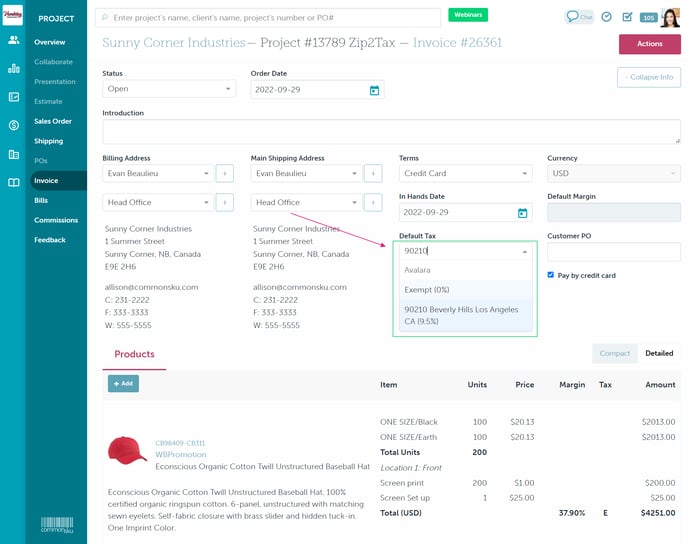Click plus button beside Billing Address contact
Viewport: 688px width, 544px height.
click(x=223, y=173)
